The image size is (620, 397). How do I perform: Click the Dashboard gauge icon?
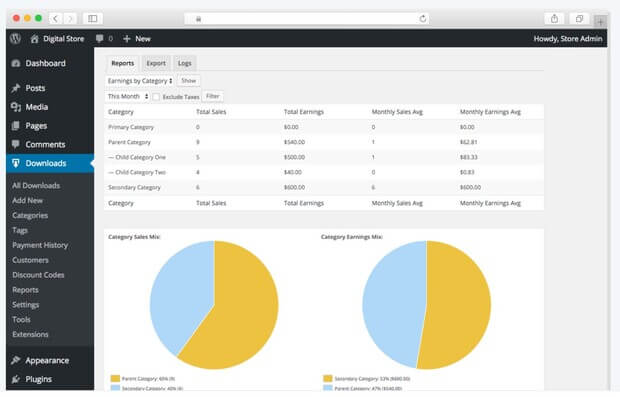[x=16, y=63]
